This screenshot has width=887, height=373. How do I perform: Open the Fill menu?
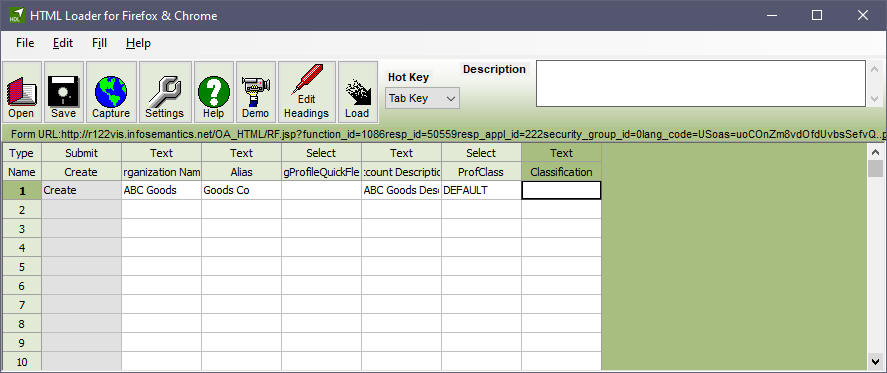click(x=99, y=43)
